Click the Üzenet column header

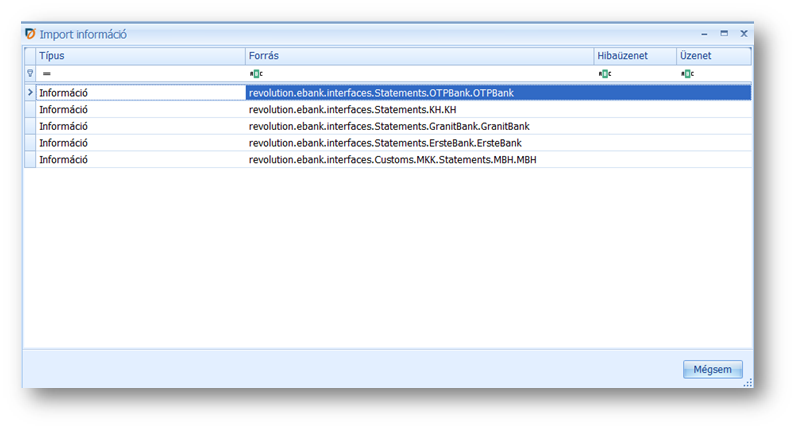(x=713, y=57)
